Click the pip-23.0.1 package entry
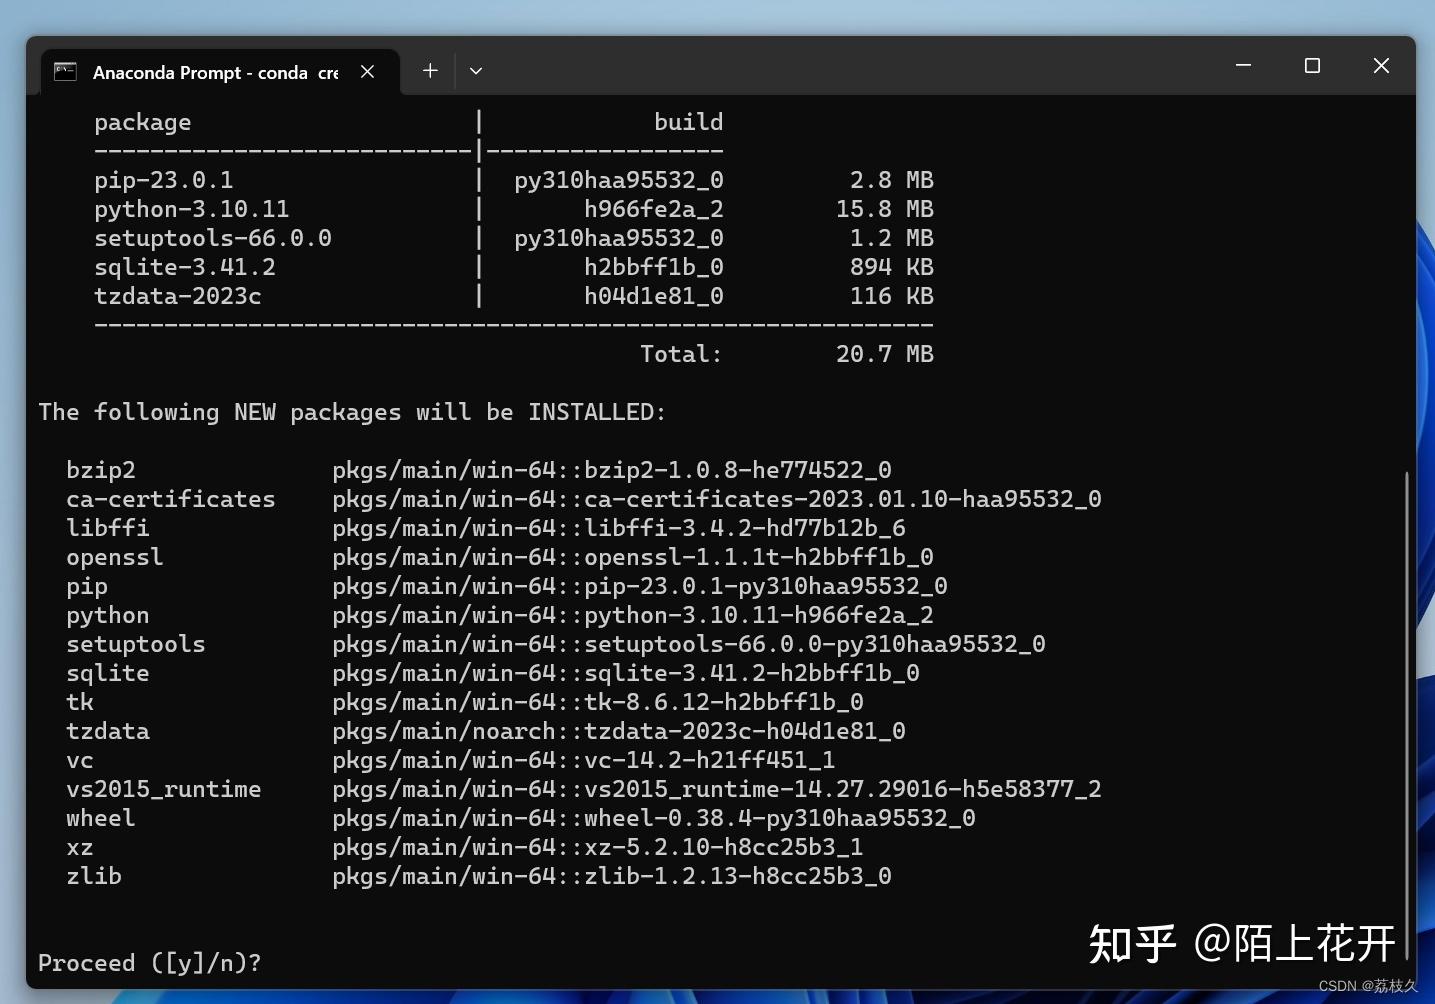Viewport: 1435px width, 1004px height. (165, 179)
